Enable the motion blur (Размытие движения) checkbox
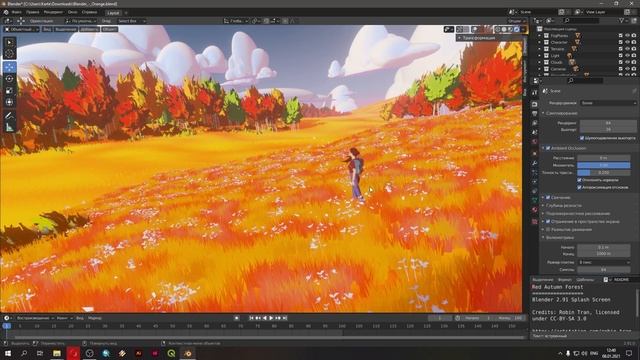Viewport: 640px width, 360px height. tap(548, 229)
